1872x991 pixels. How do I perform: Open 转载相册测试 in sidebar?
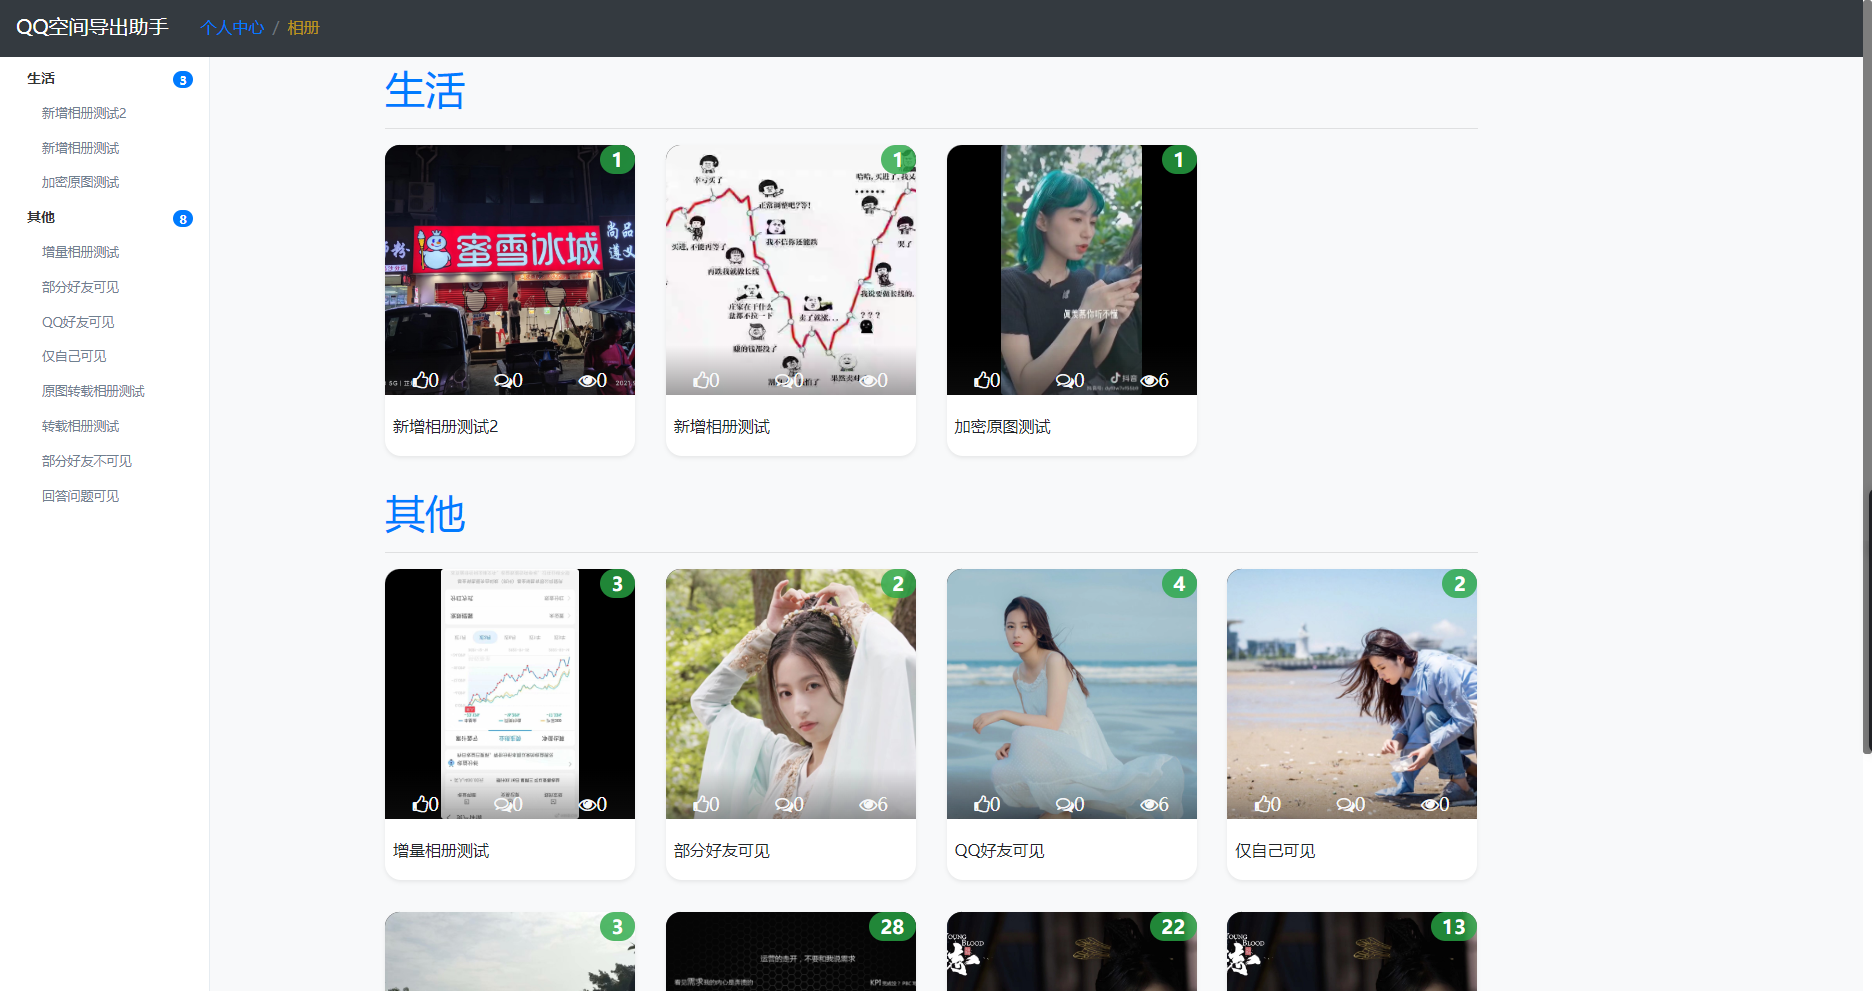tap(80, 426)
